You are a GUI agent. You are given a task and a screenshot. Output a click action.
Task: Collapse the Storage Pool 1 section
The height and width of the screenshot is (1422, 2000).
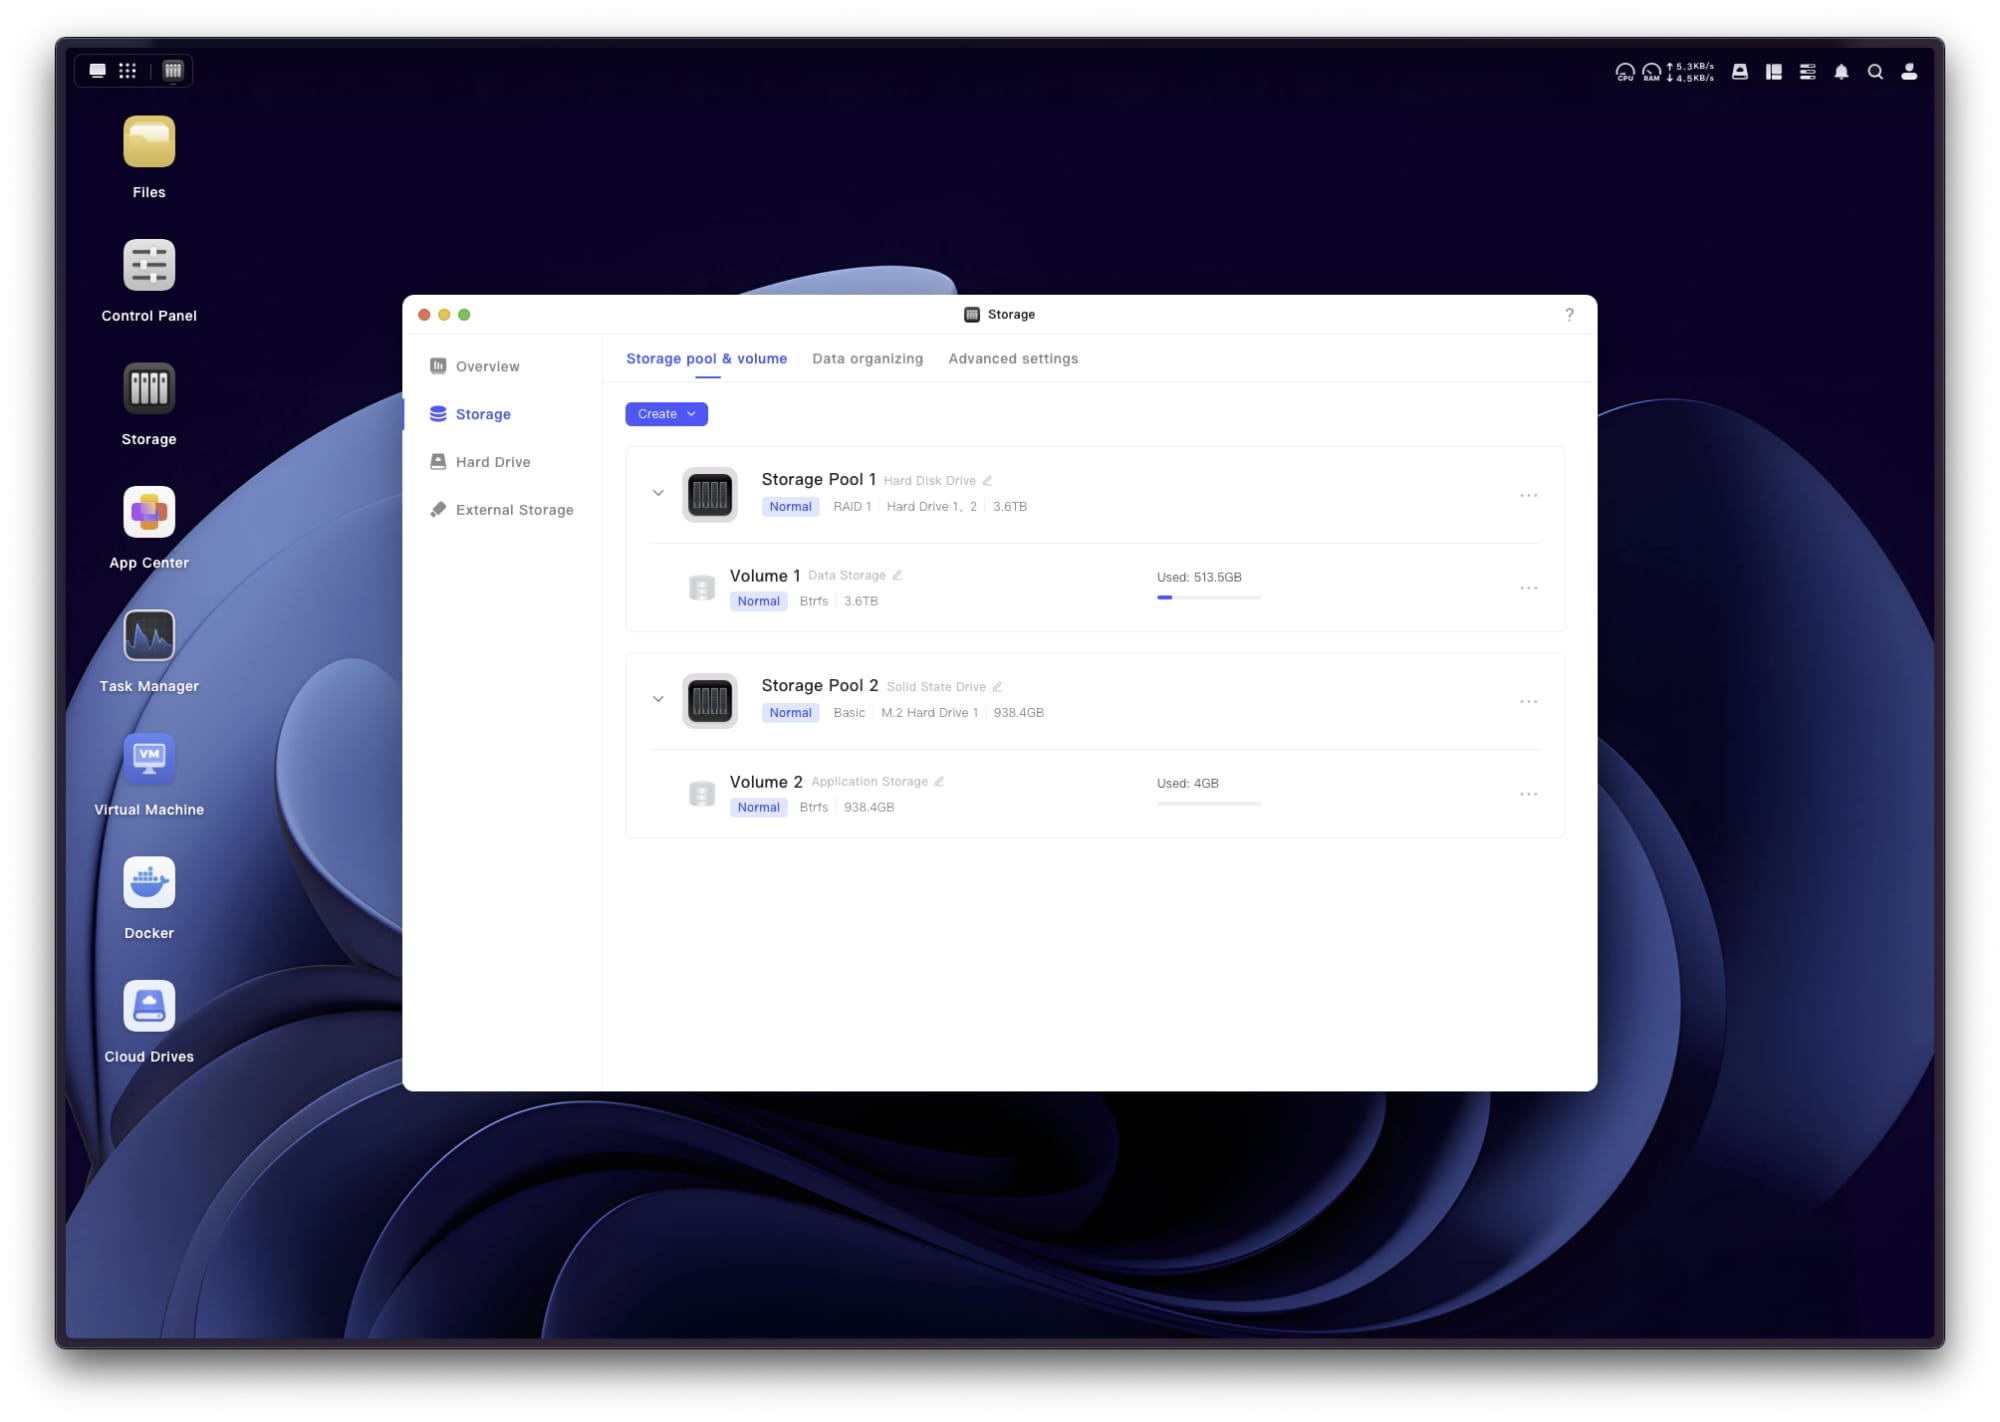[x=658, y=493]
